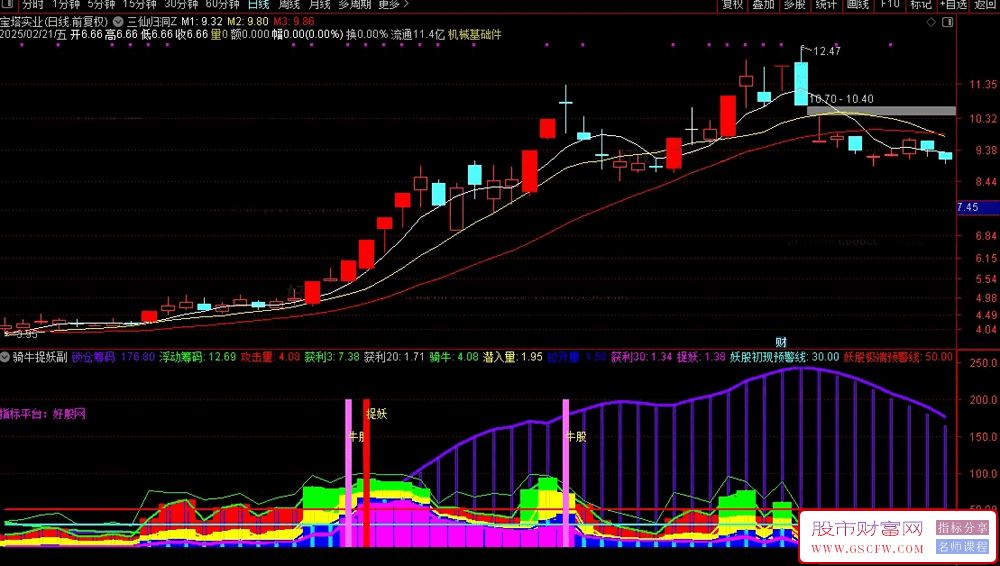Switch to 分时 intraday chart tab

pos(32,4)
